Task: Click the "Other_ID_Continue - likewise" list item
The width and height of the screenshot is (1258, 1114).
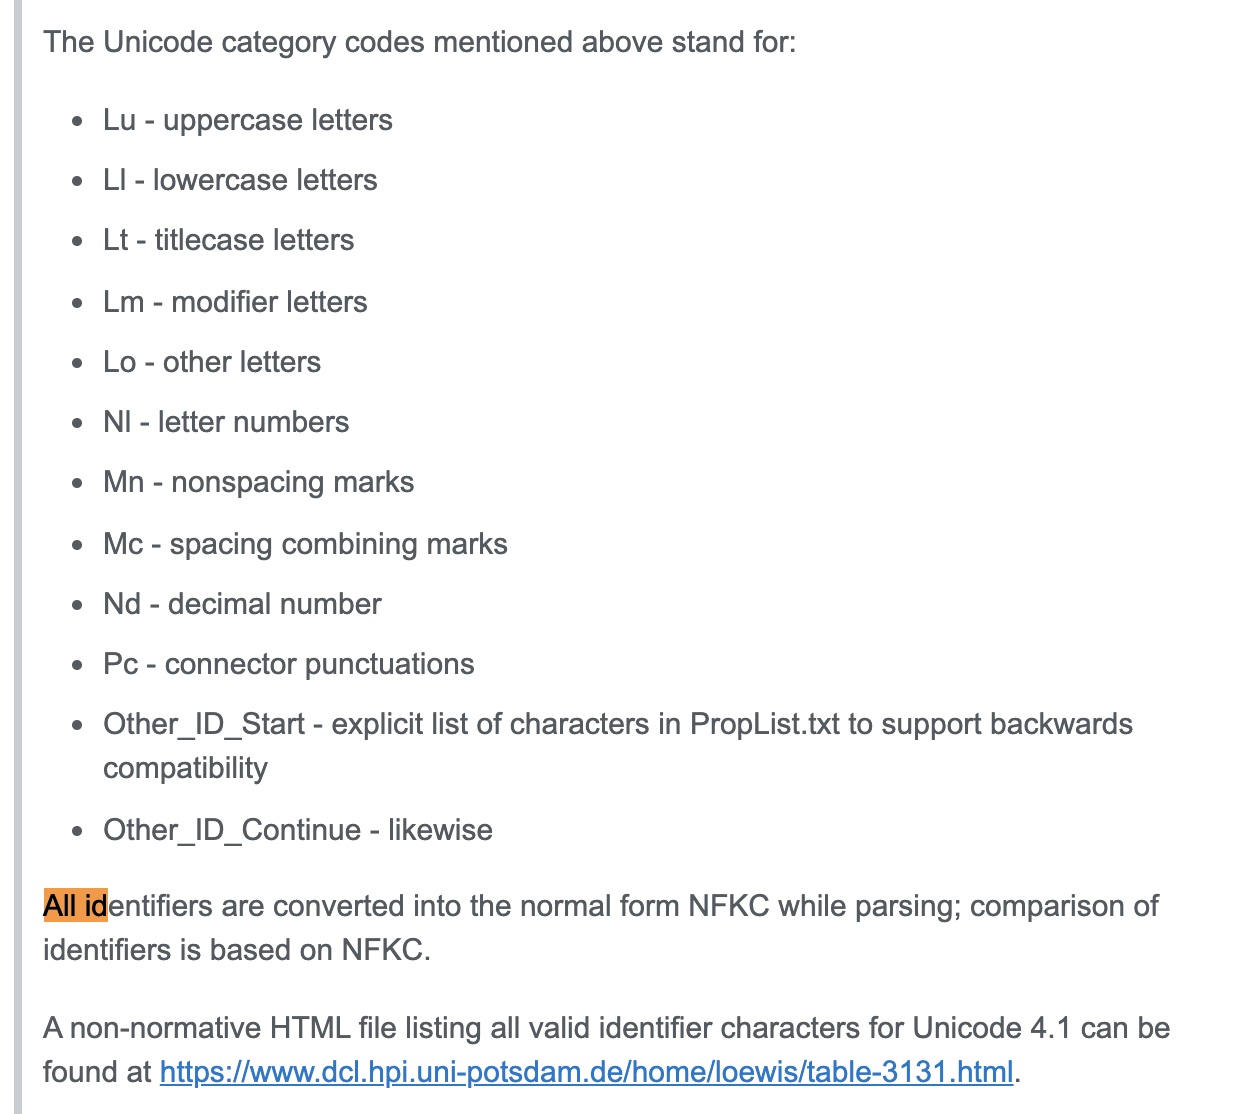Action: click(297, 830)
